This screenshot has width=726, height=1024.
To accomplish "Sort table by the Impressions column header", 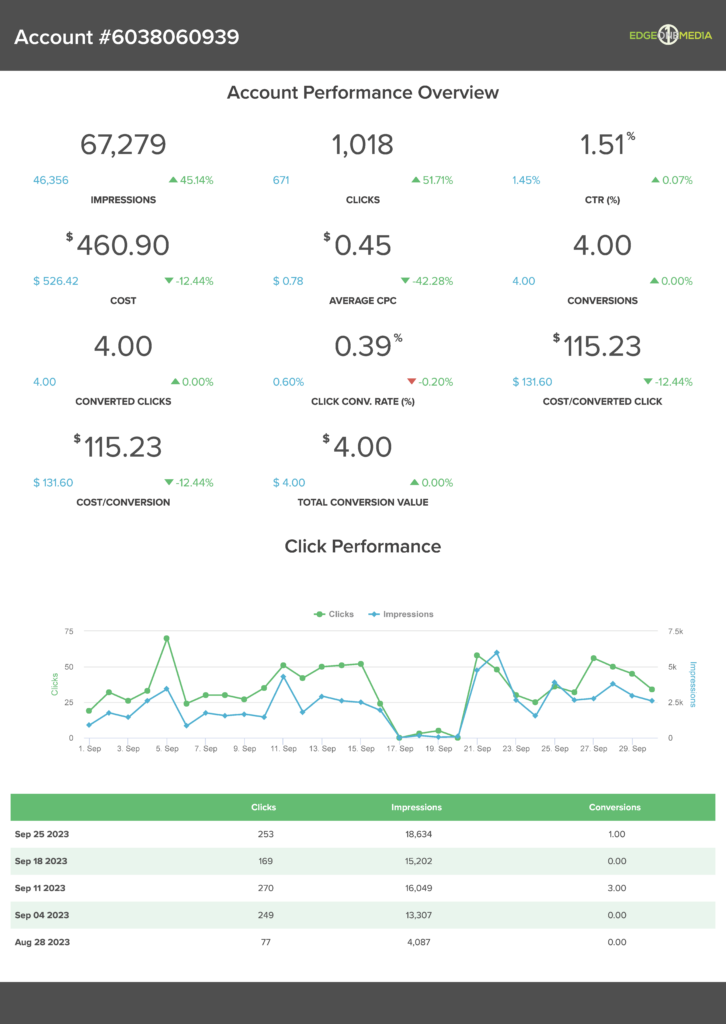I will pyautogui.click(x=416, y=807).
